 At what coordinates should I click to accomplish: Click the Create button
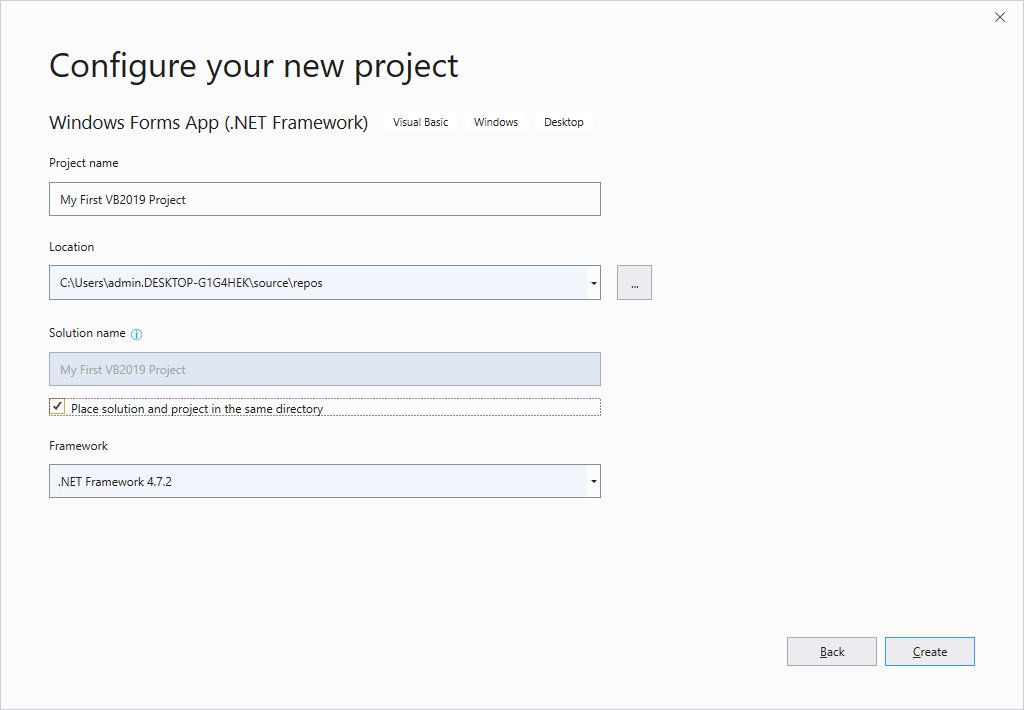930,651
